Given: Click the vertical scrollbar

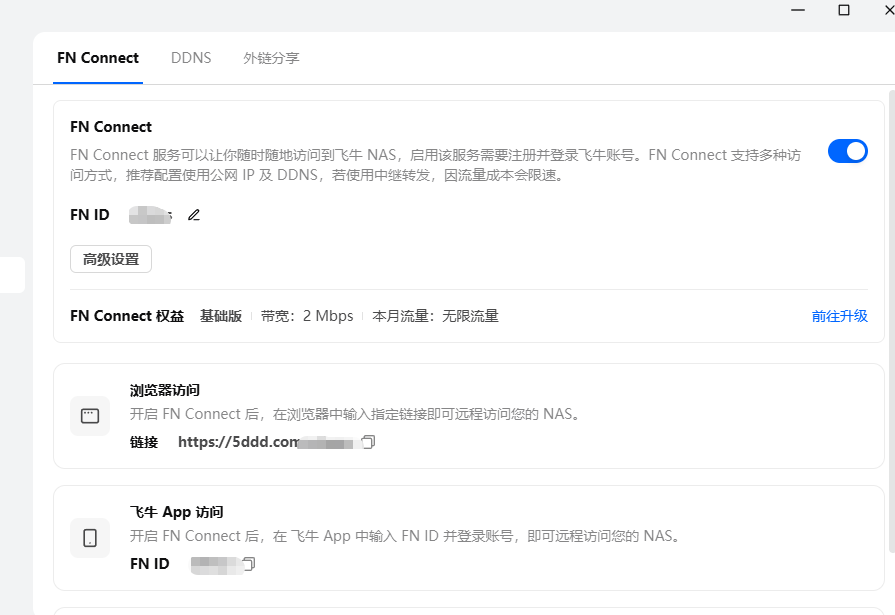Looking at the screenshot, I should tap(892, 321).
